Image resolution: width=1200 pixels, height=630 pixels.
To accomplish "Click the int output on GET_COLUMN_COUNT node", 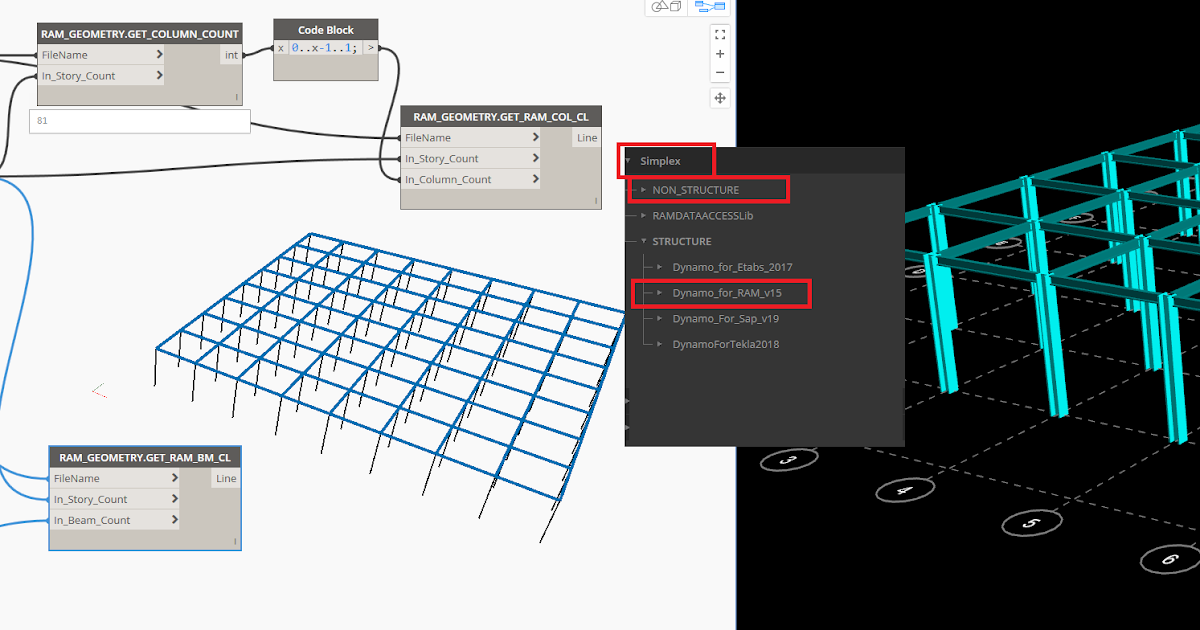I will coord(231,54).
